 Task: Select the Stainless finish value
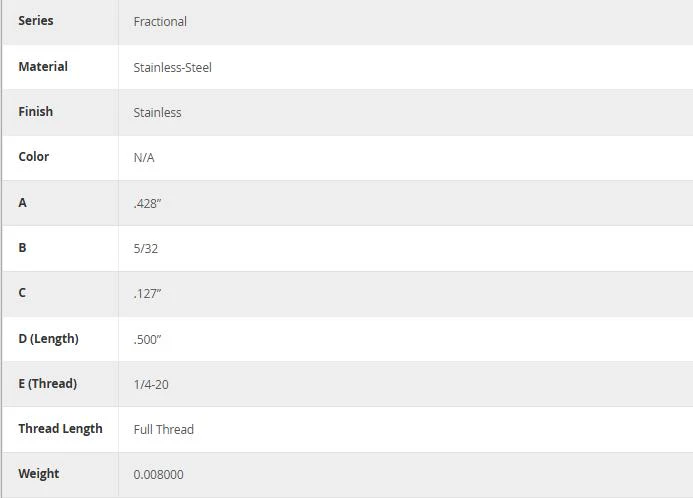pyautogui.click(x=157, y=113)
